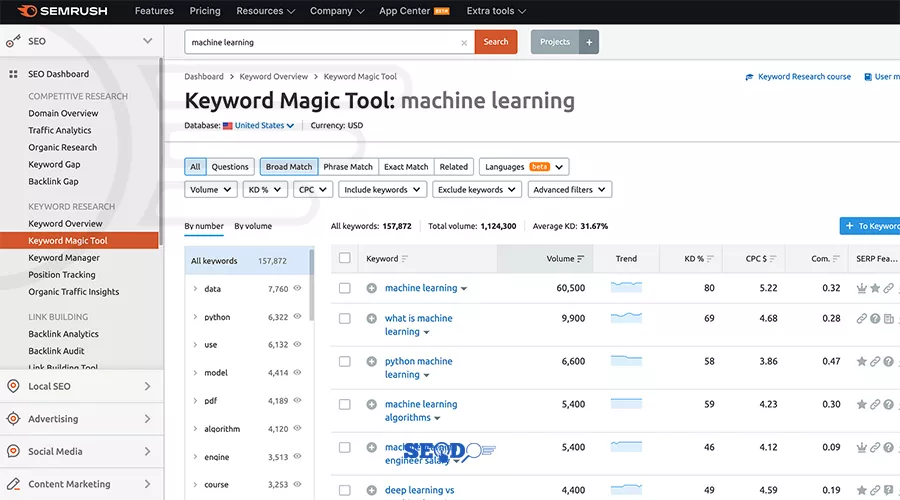This screenshot has width=900, height=500.
Task: Click the Social Media icon
Action: 13,451
